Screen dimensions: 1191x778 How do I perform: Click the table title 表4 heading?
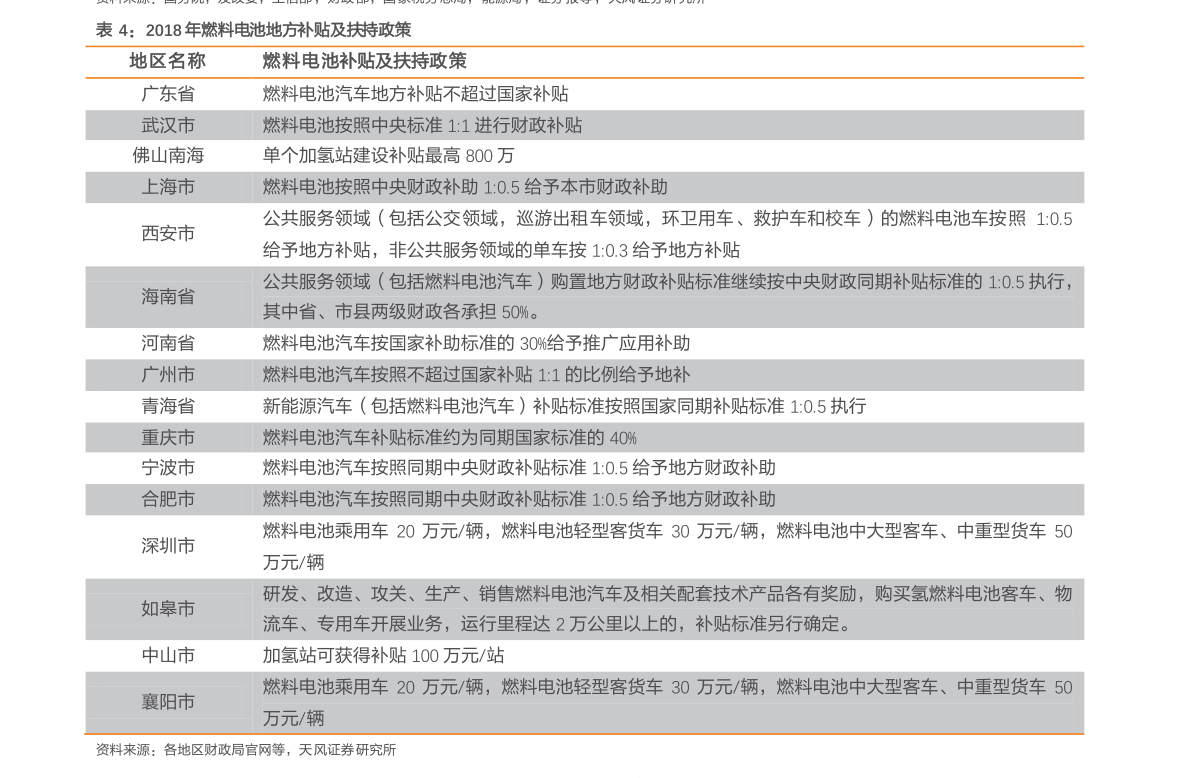point(253,30)
